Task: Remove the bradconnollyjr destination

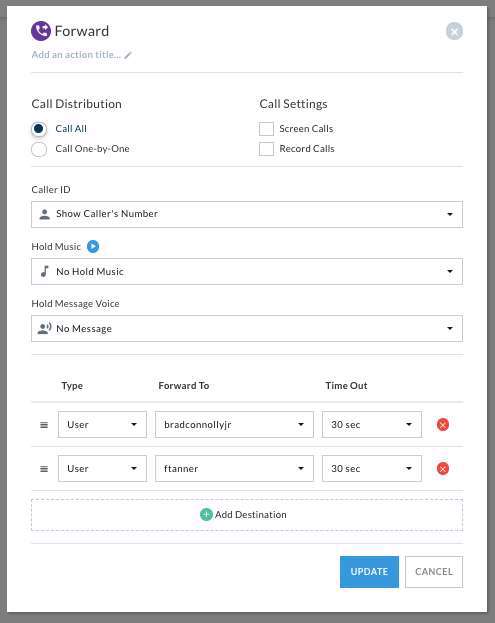Action: coord(443,424)
